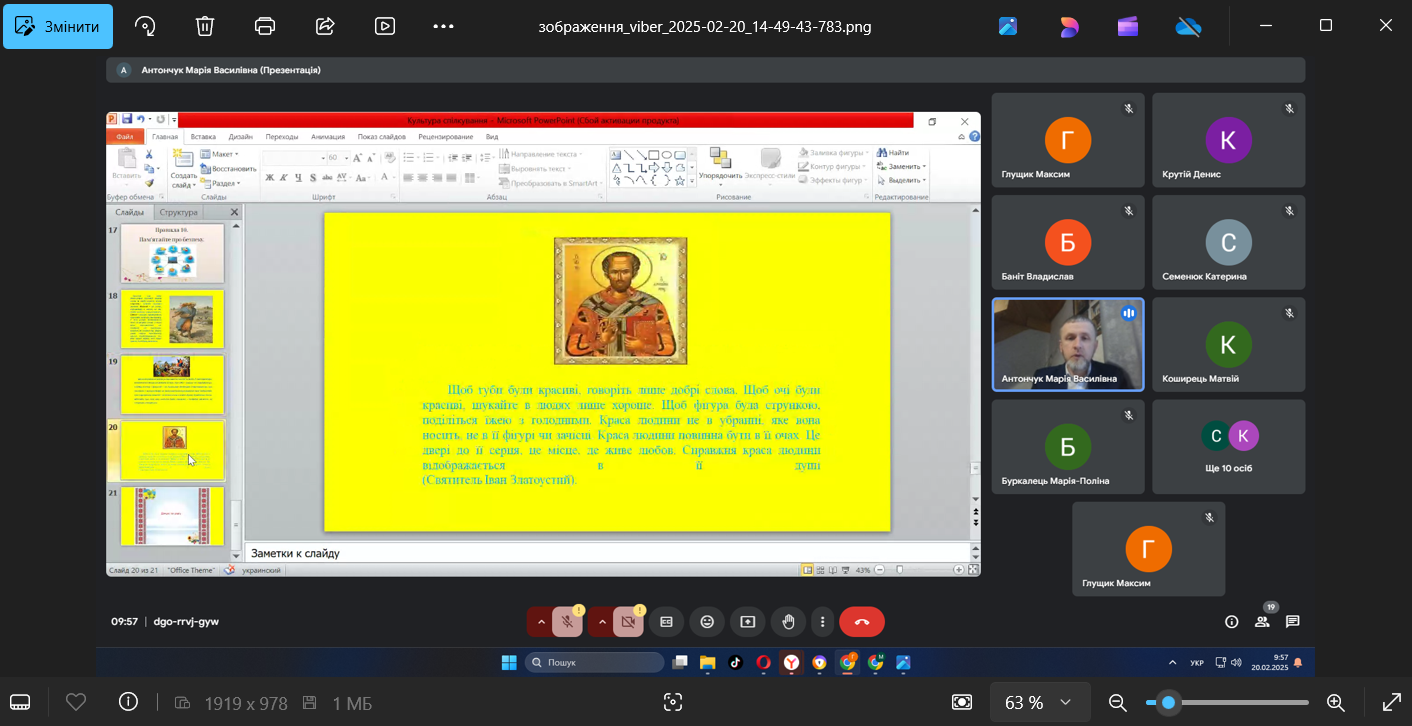Image resolution: width=1412 pixels, height=726 pixels.
Task: Click the Змінити edit button
Action: [x=58, y=26]
